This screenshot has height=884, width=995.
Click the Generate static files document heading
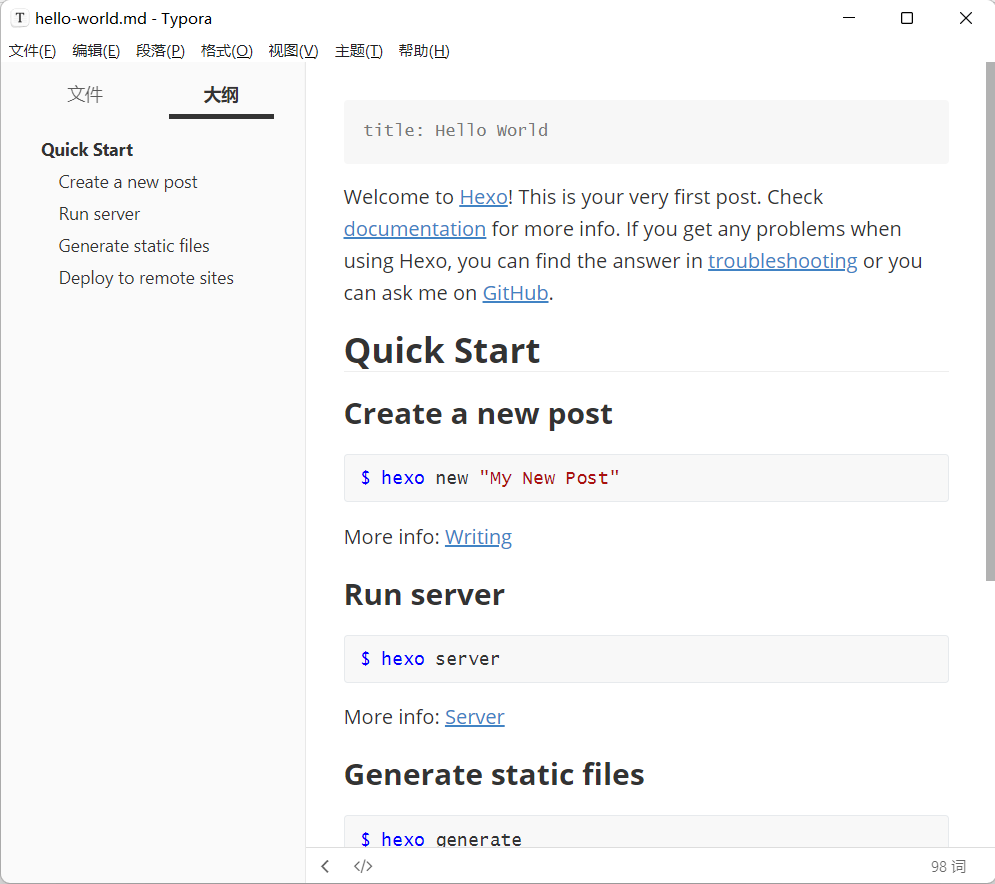pos(494,775)
